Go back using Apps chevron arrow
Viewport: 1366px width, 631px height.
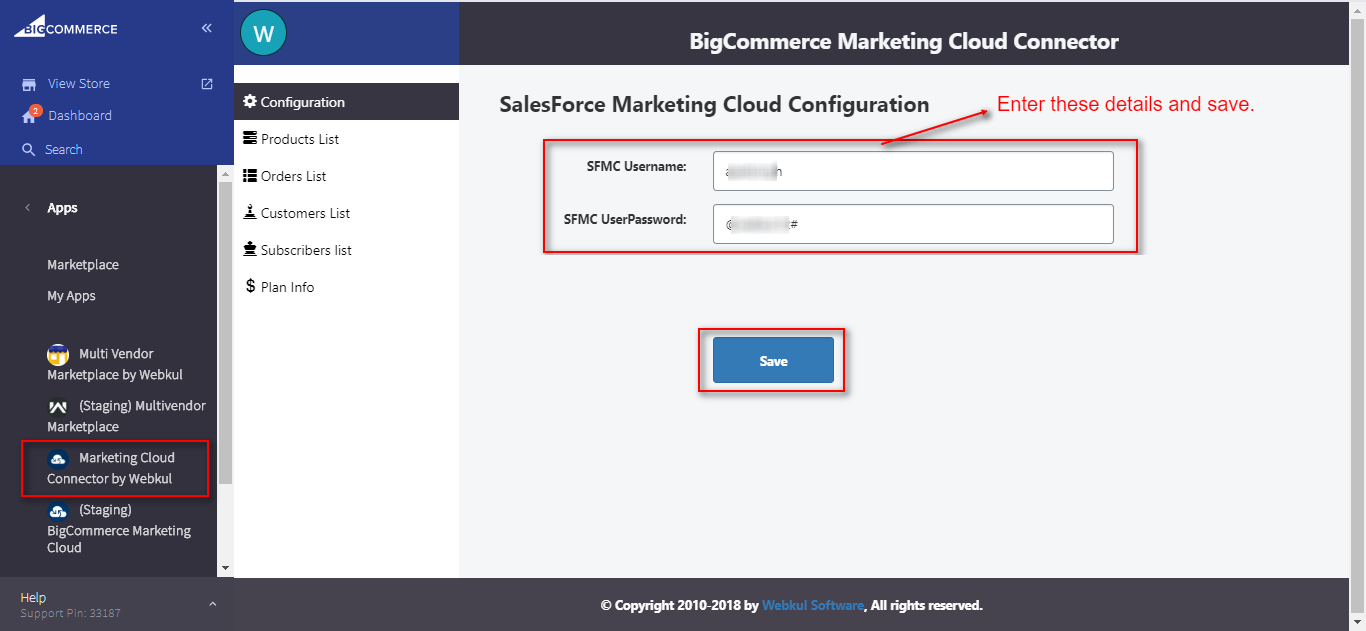click(26, 208)
